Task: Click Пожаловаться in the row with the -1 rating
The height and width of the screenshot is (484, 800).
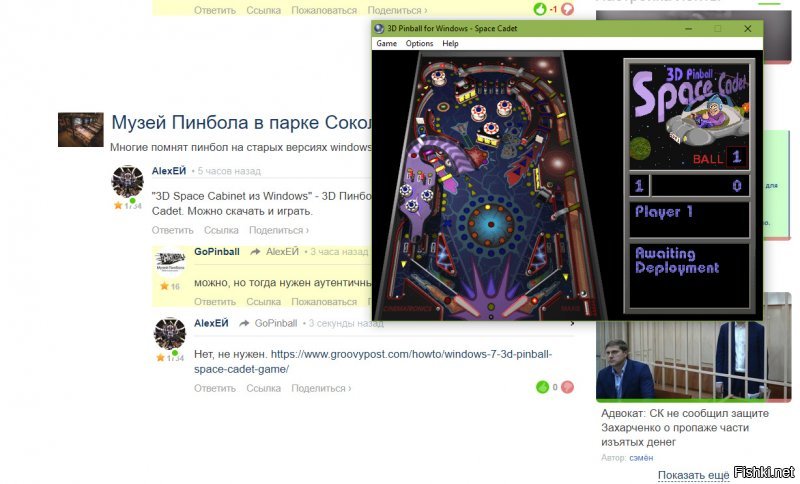Action: [x=324, y=10]
